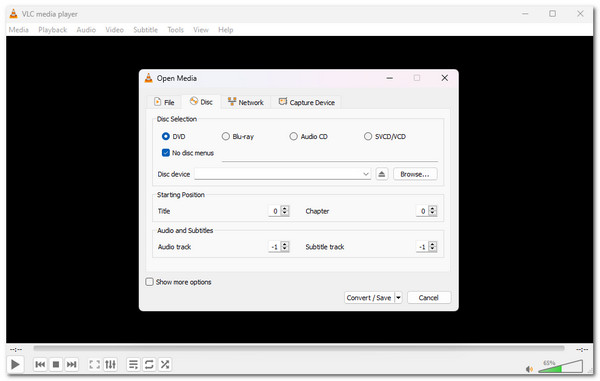Click elapsed time label left of seek bar
The image size is (600, 381).
16,349
